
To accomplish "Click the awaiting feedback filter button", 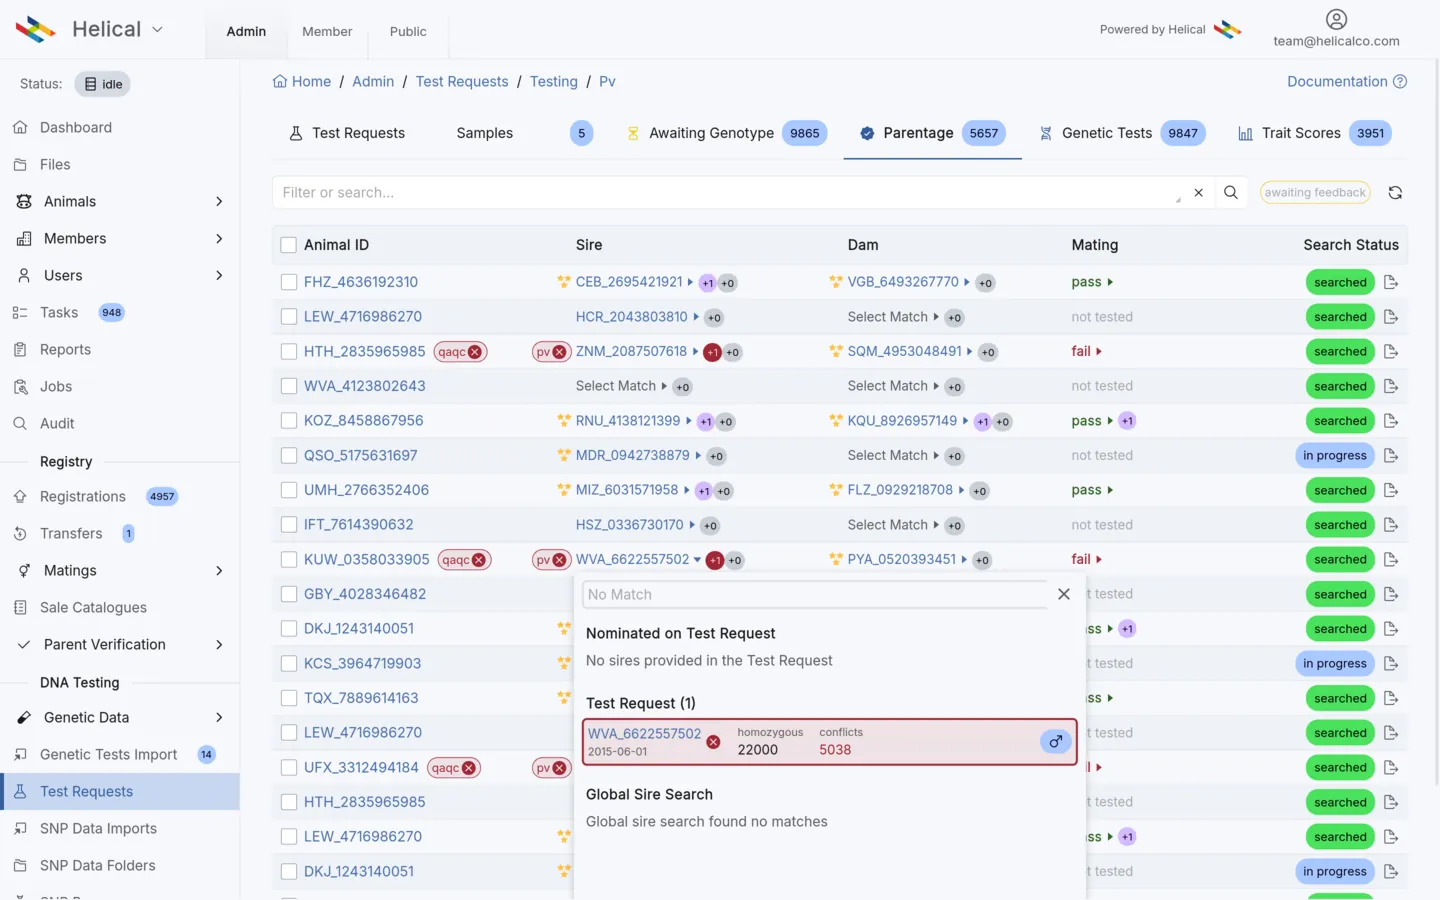I will pyautogui.click(x=1315, y=192).
